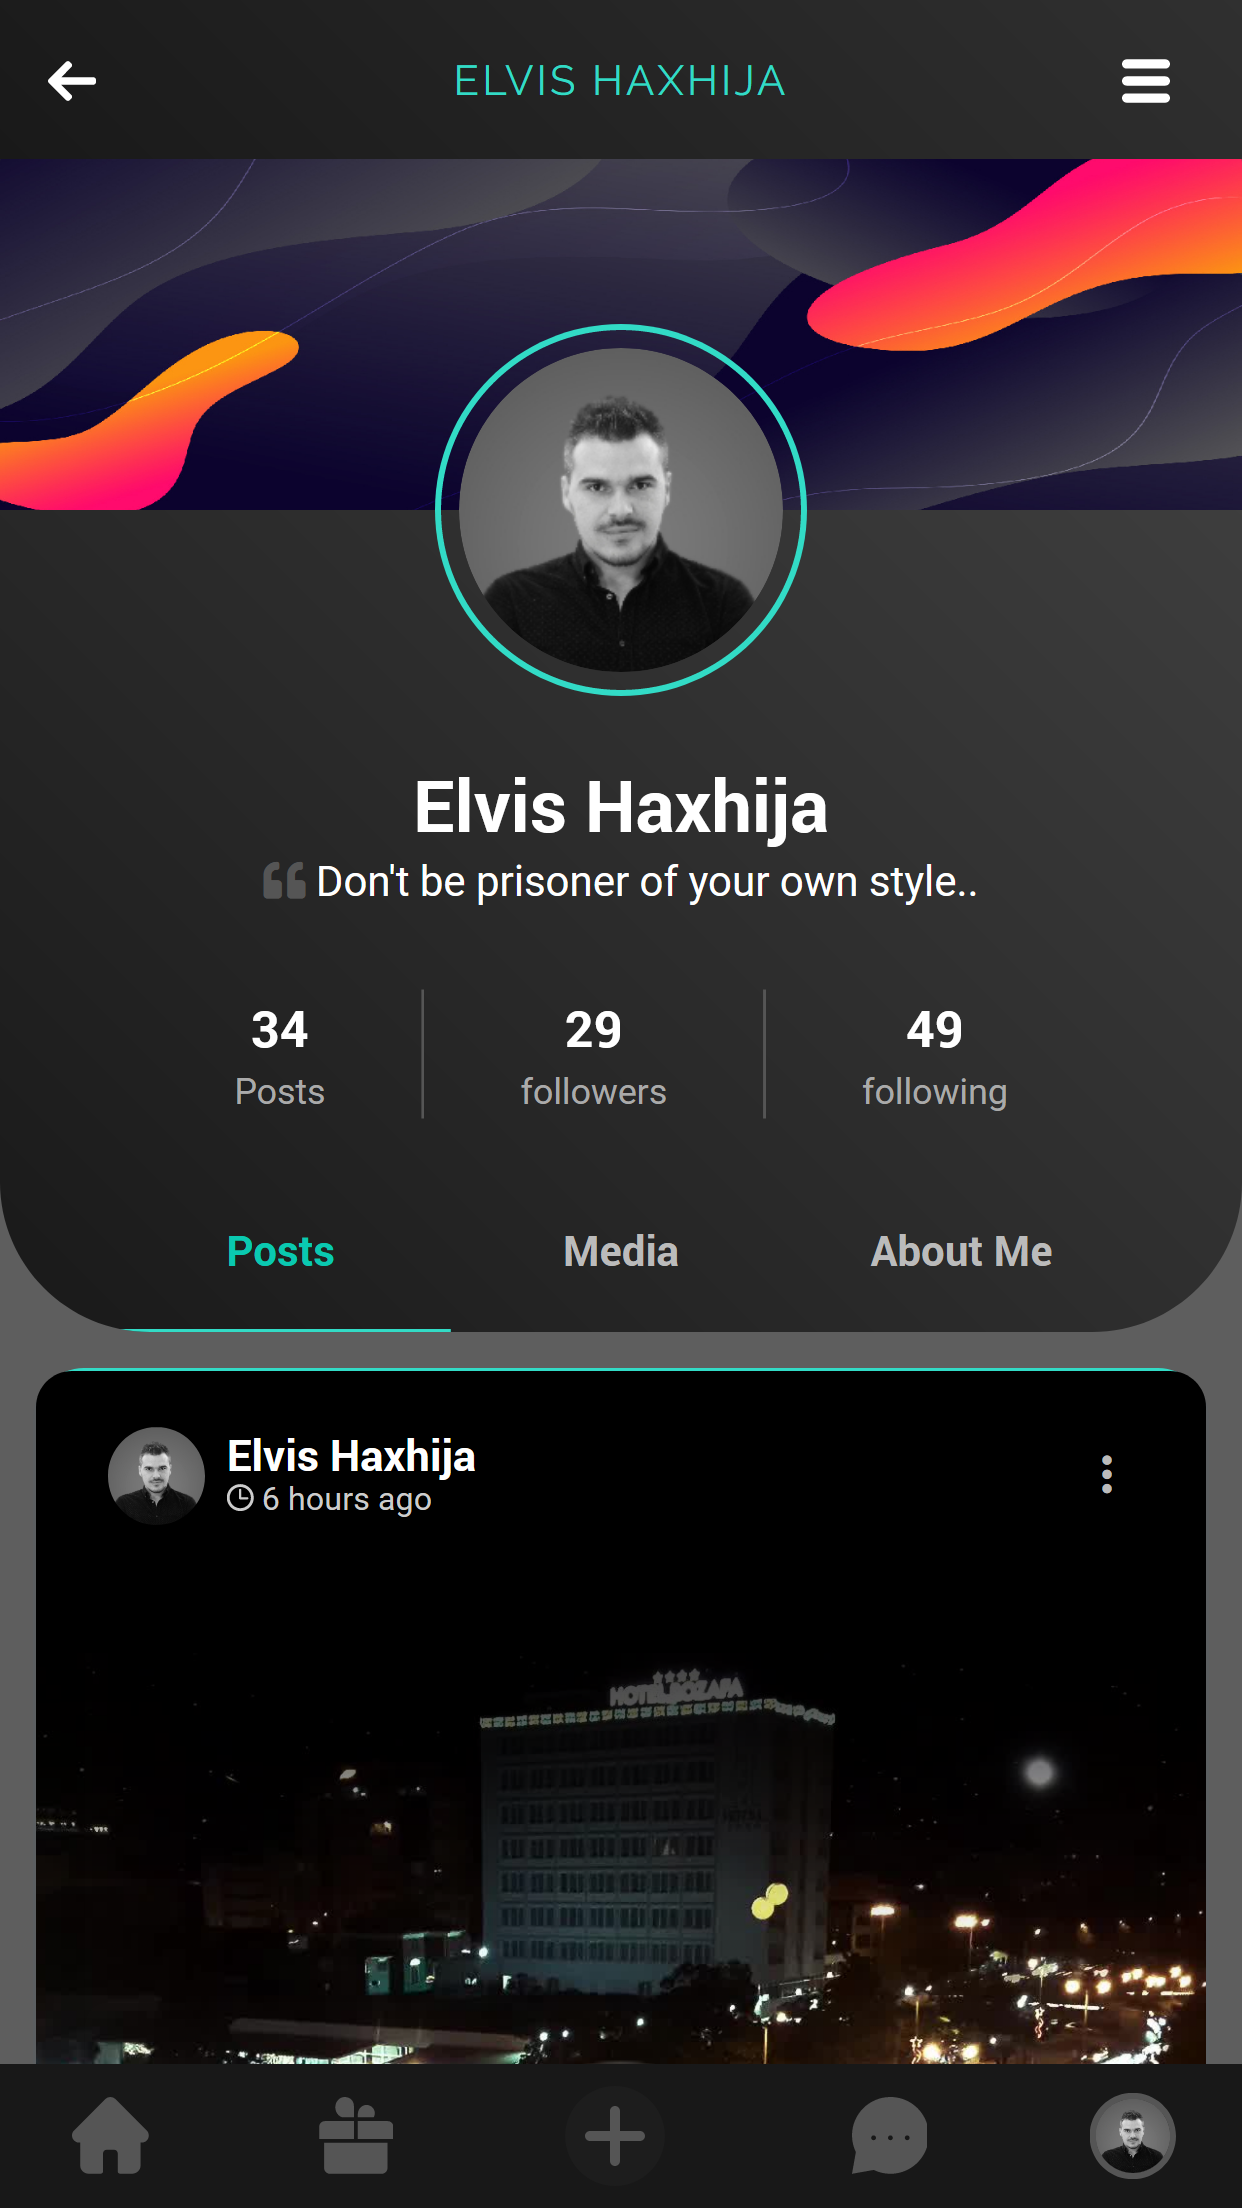Tap the back arrow icon
The image size is (1242, 2208).
tap(72, 81)
